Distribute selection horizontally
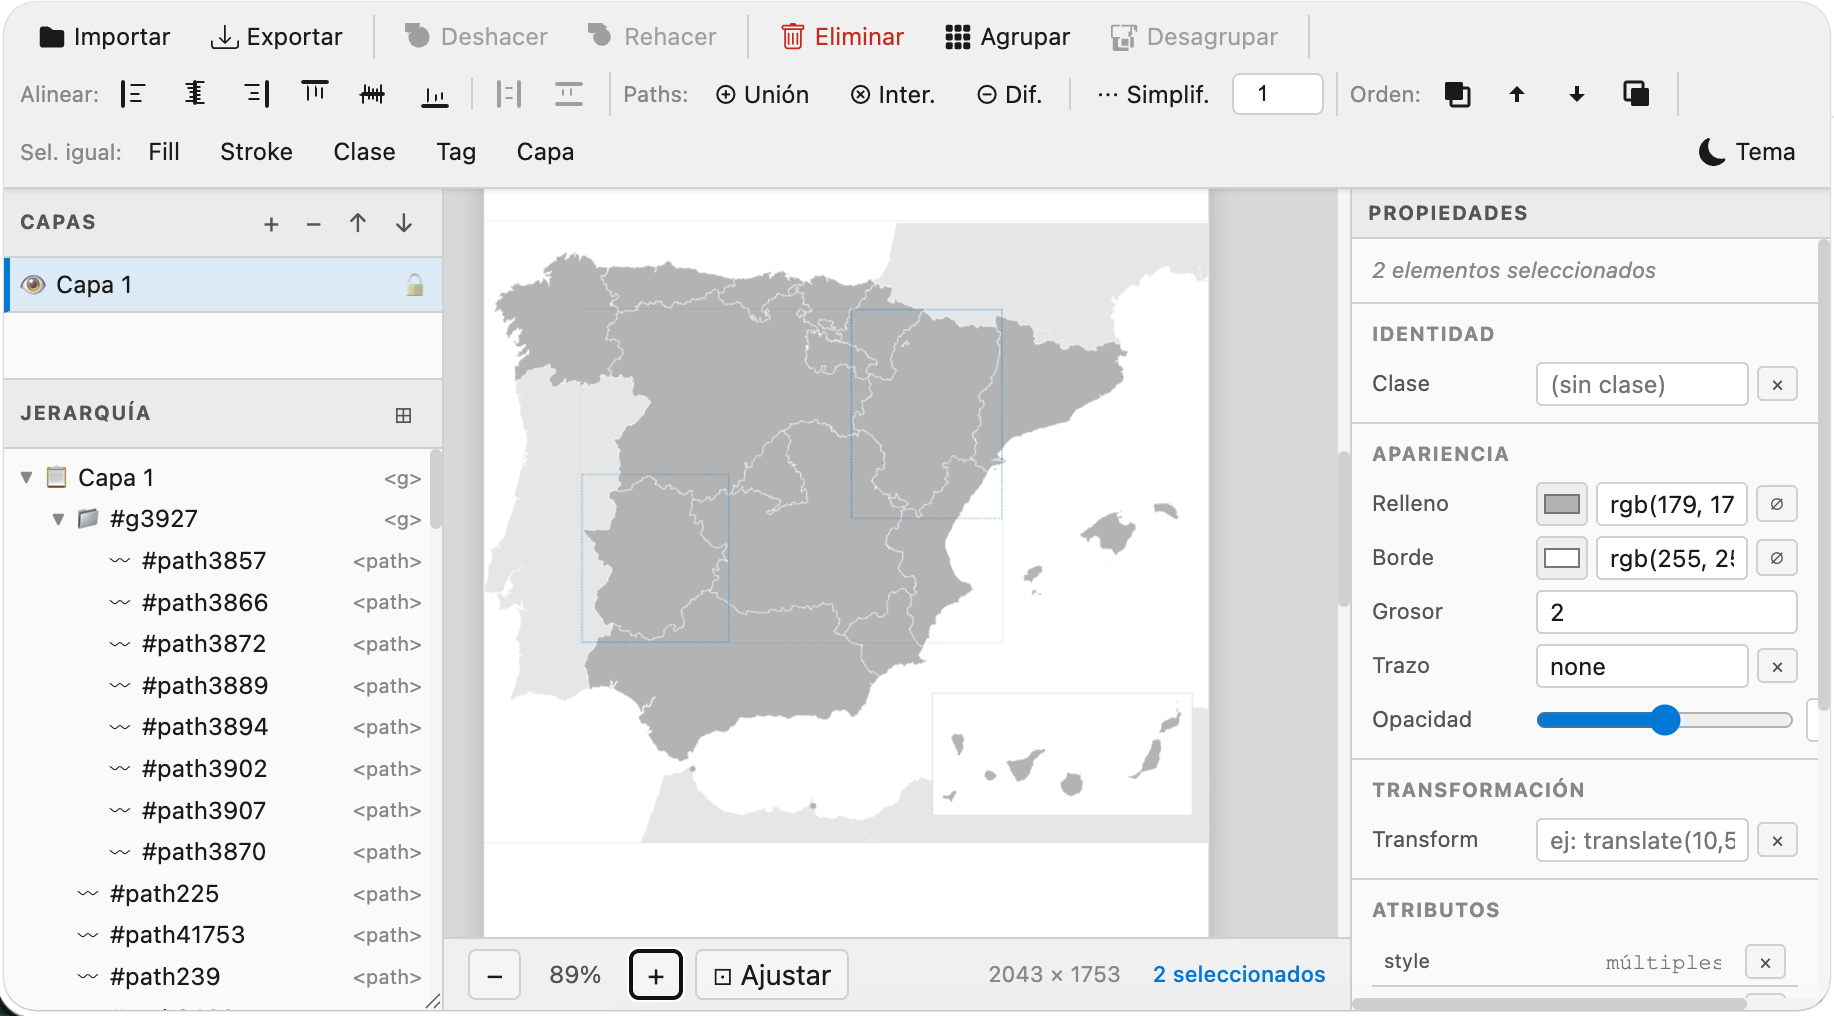 click(509, 94)
